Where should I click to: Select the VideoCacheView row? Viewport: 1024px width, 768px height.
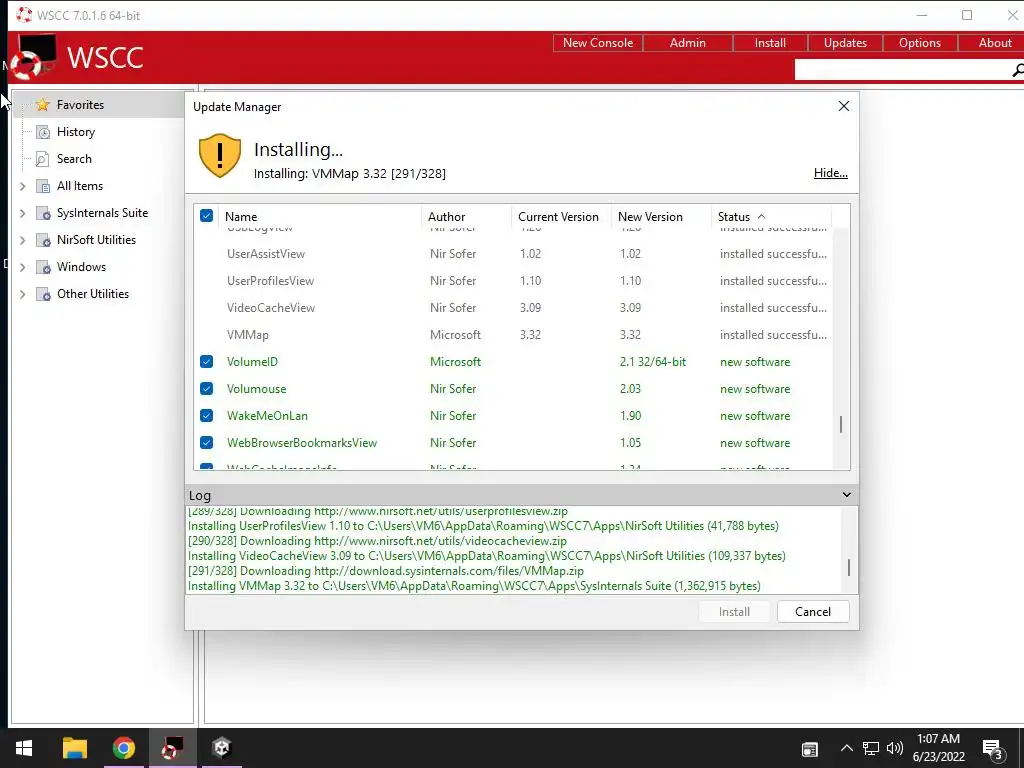point(513,308)
